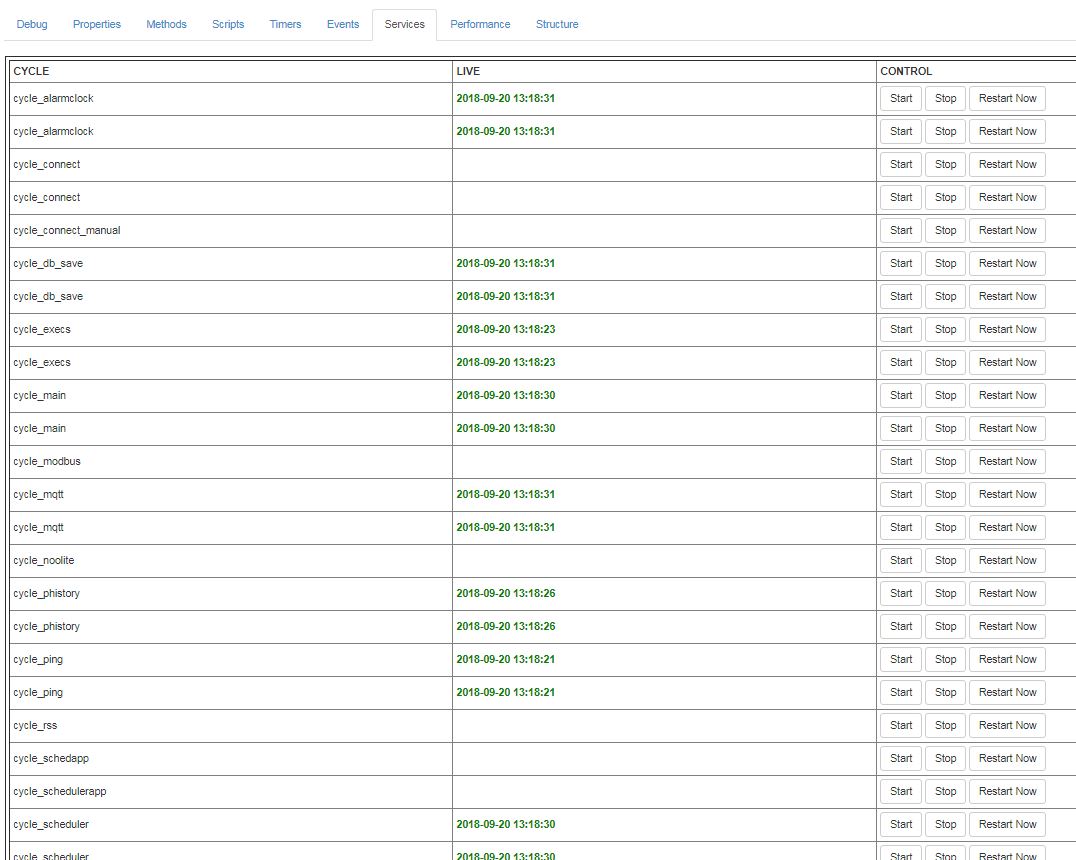1076x860 pixels.
Task: Click Restart Now for cycle_rss
Action: 1007,725
